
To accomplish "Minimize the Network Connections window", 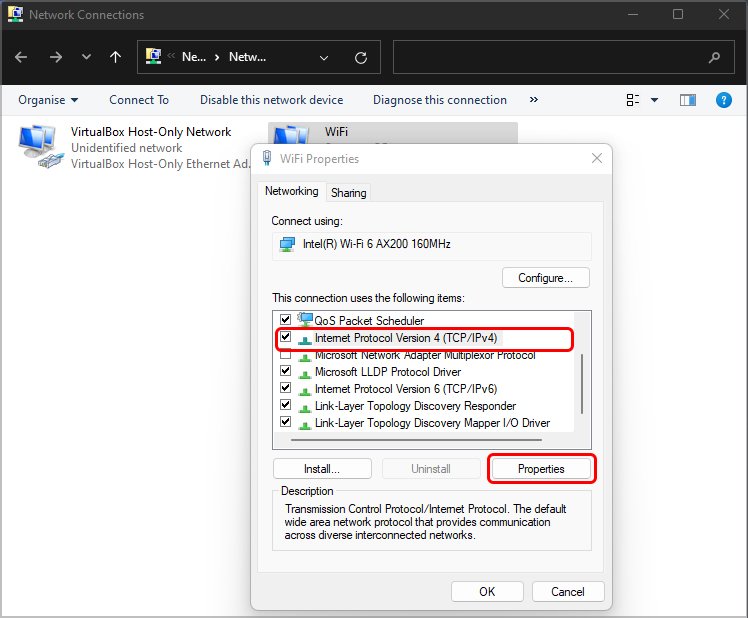I will click(x=633, y=14).
